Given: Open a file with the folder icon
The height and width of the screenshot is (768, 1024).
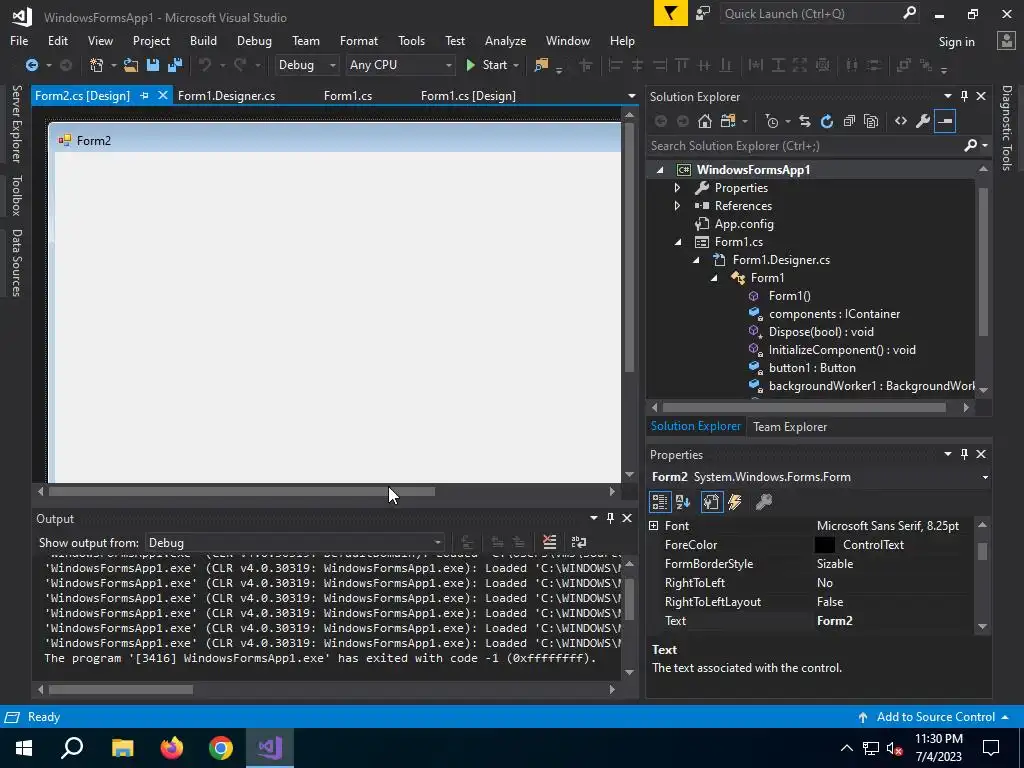Looking at the screenshot, I should [131, 65].
